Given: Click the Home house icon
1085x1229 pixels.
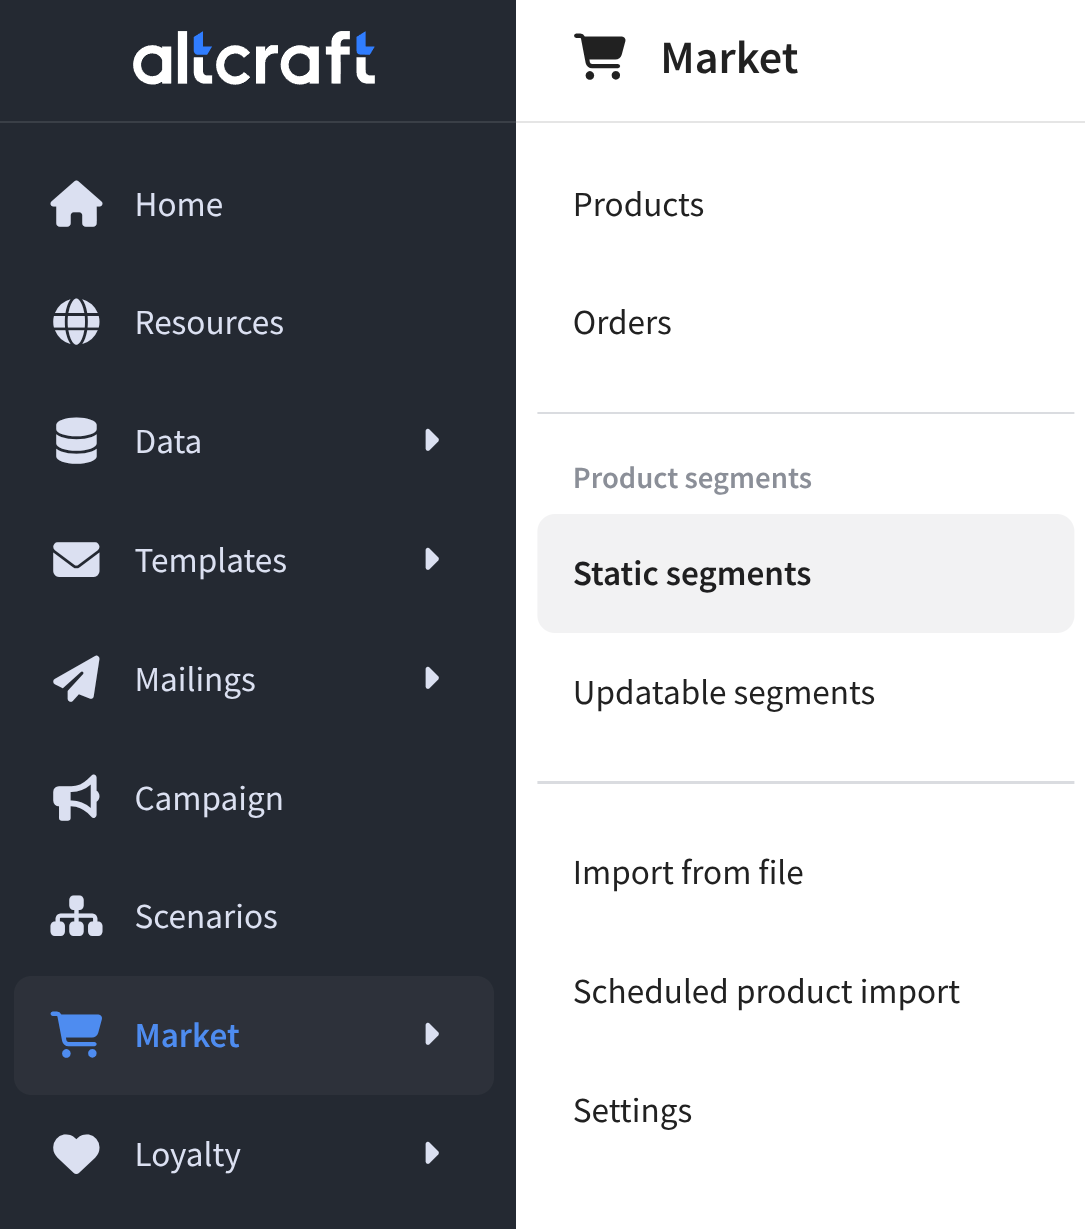Looking at the screenshot, I should pyautogui.click(x=77, y=204).
